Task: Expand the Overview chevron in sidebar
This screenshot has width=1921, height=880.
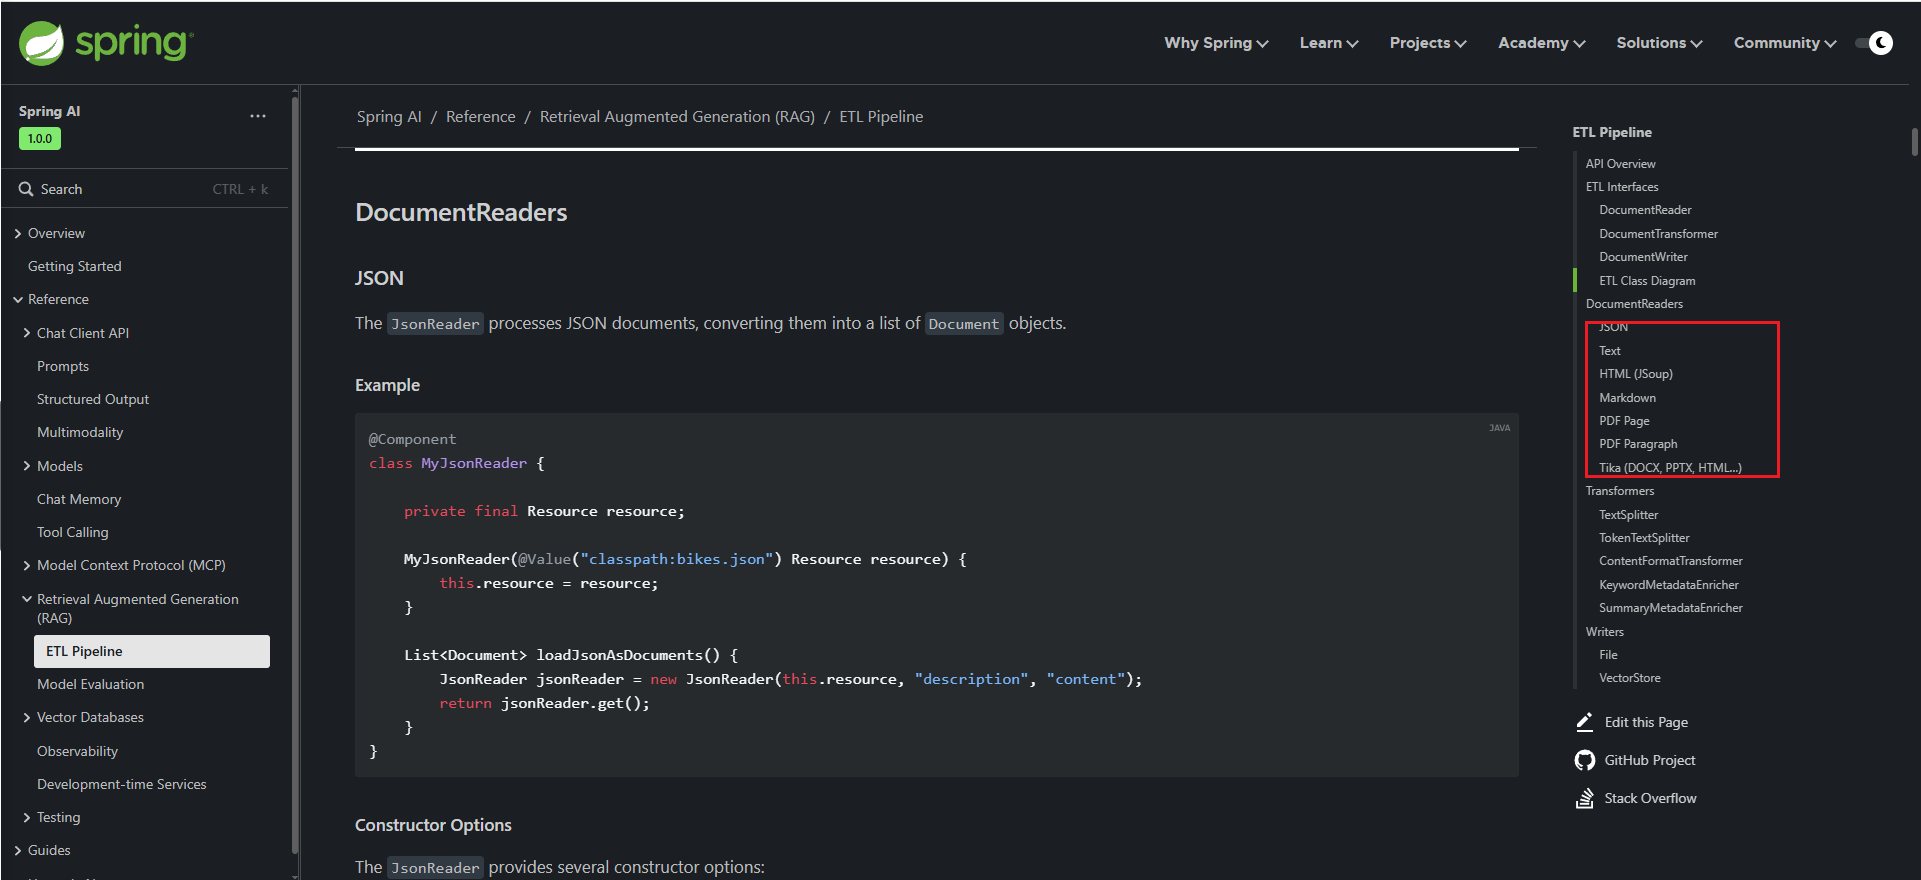Action: 18,233
